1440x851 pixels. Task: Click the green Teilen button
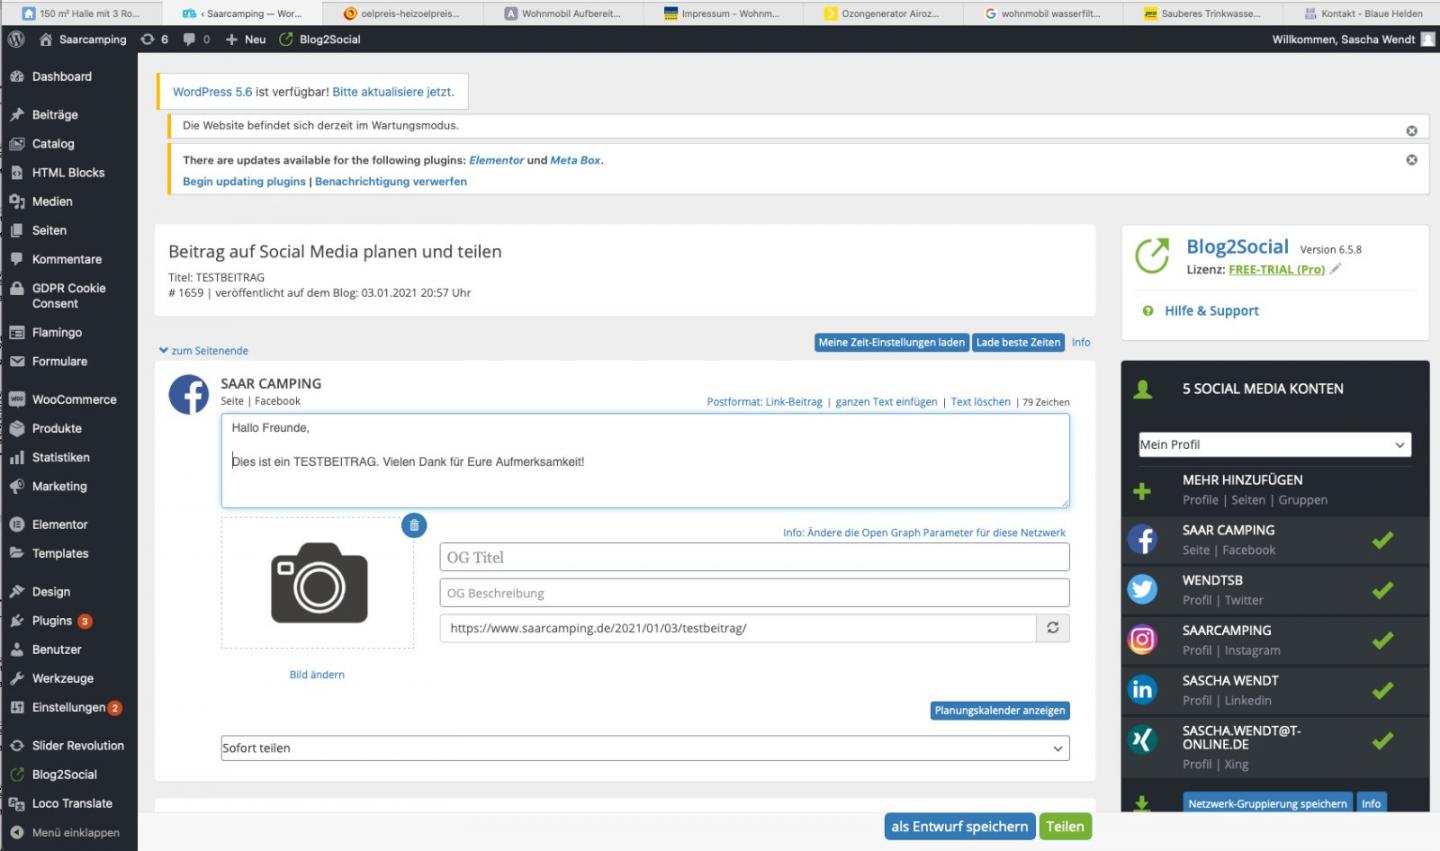pyautogui.click(x=1065, y=827)
